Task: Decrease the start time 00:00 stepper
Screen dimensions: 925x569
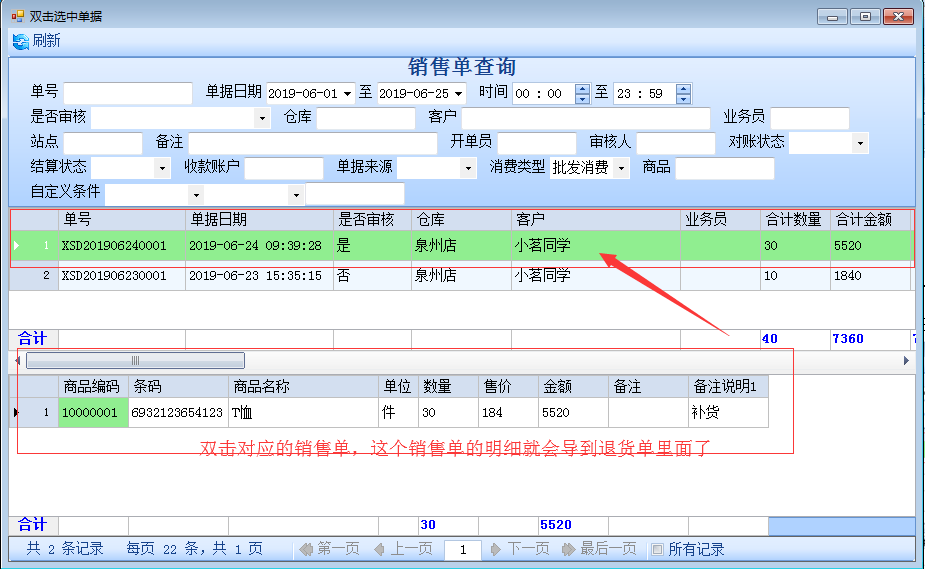Action: click(x=582, y=98)
